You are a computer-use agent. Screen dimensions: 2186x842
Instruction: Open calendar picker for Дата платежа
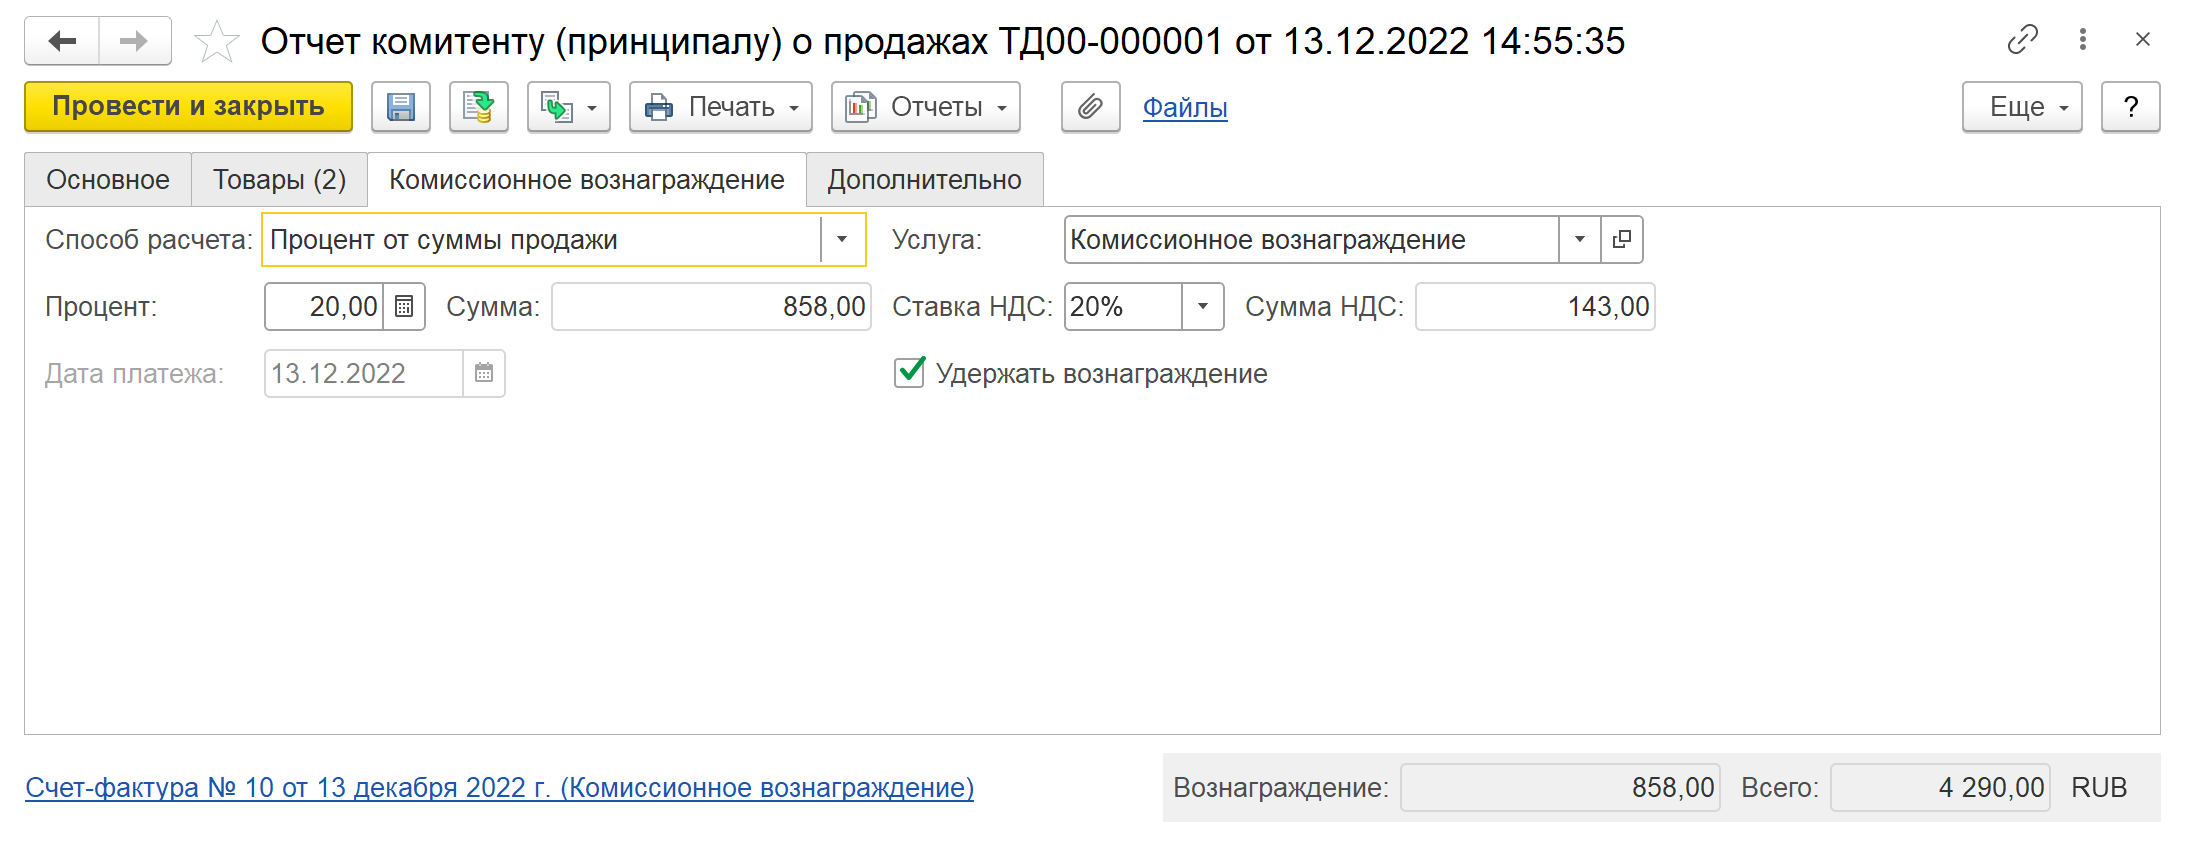point(484,374)
